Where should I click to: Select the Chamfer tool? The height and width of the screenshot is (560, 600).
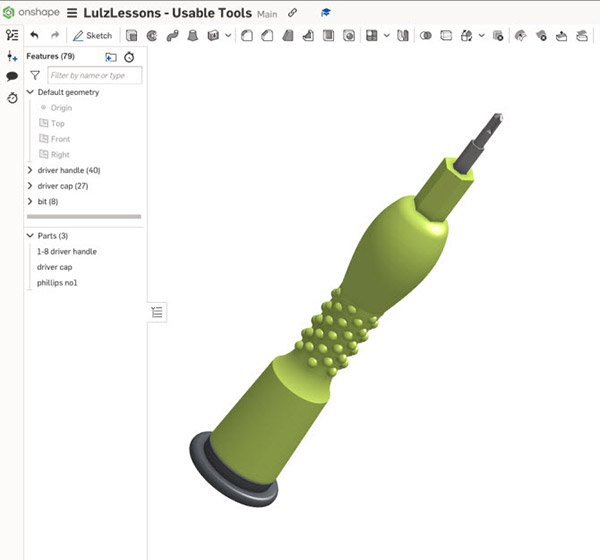pos(267,36)
